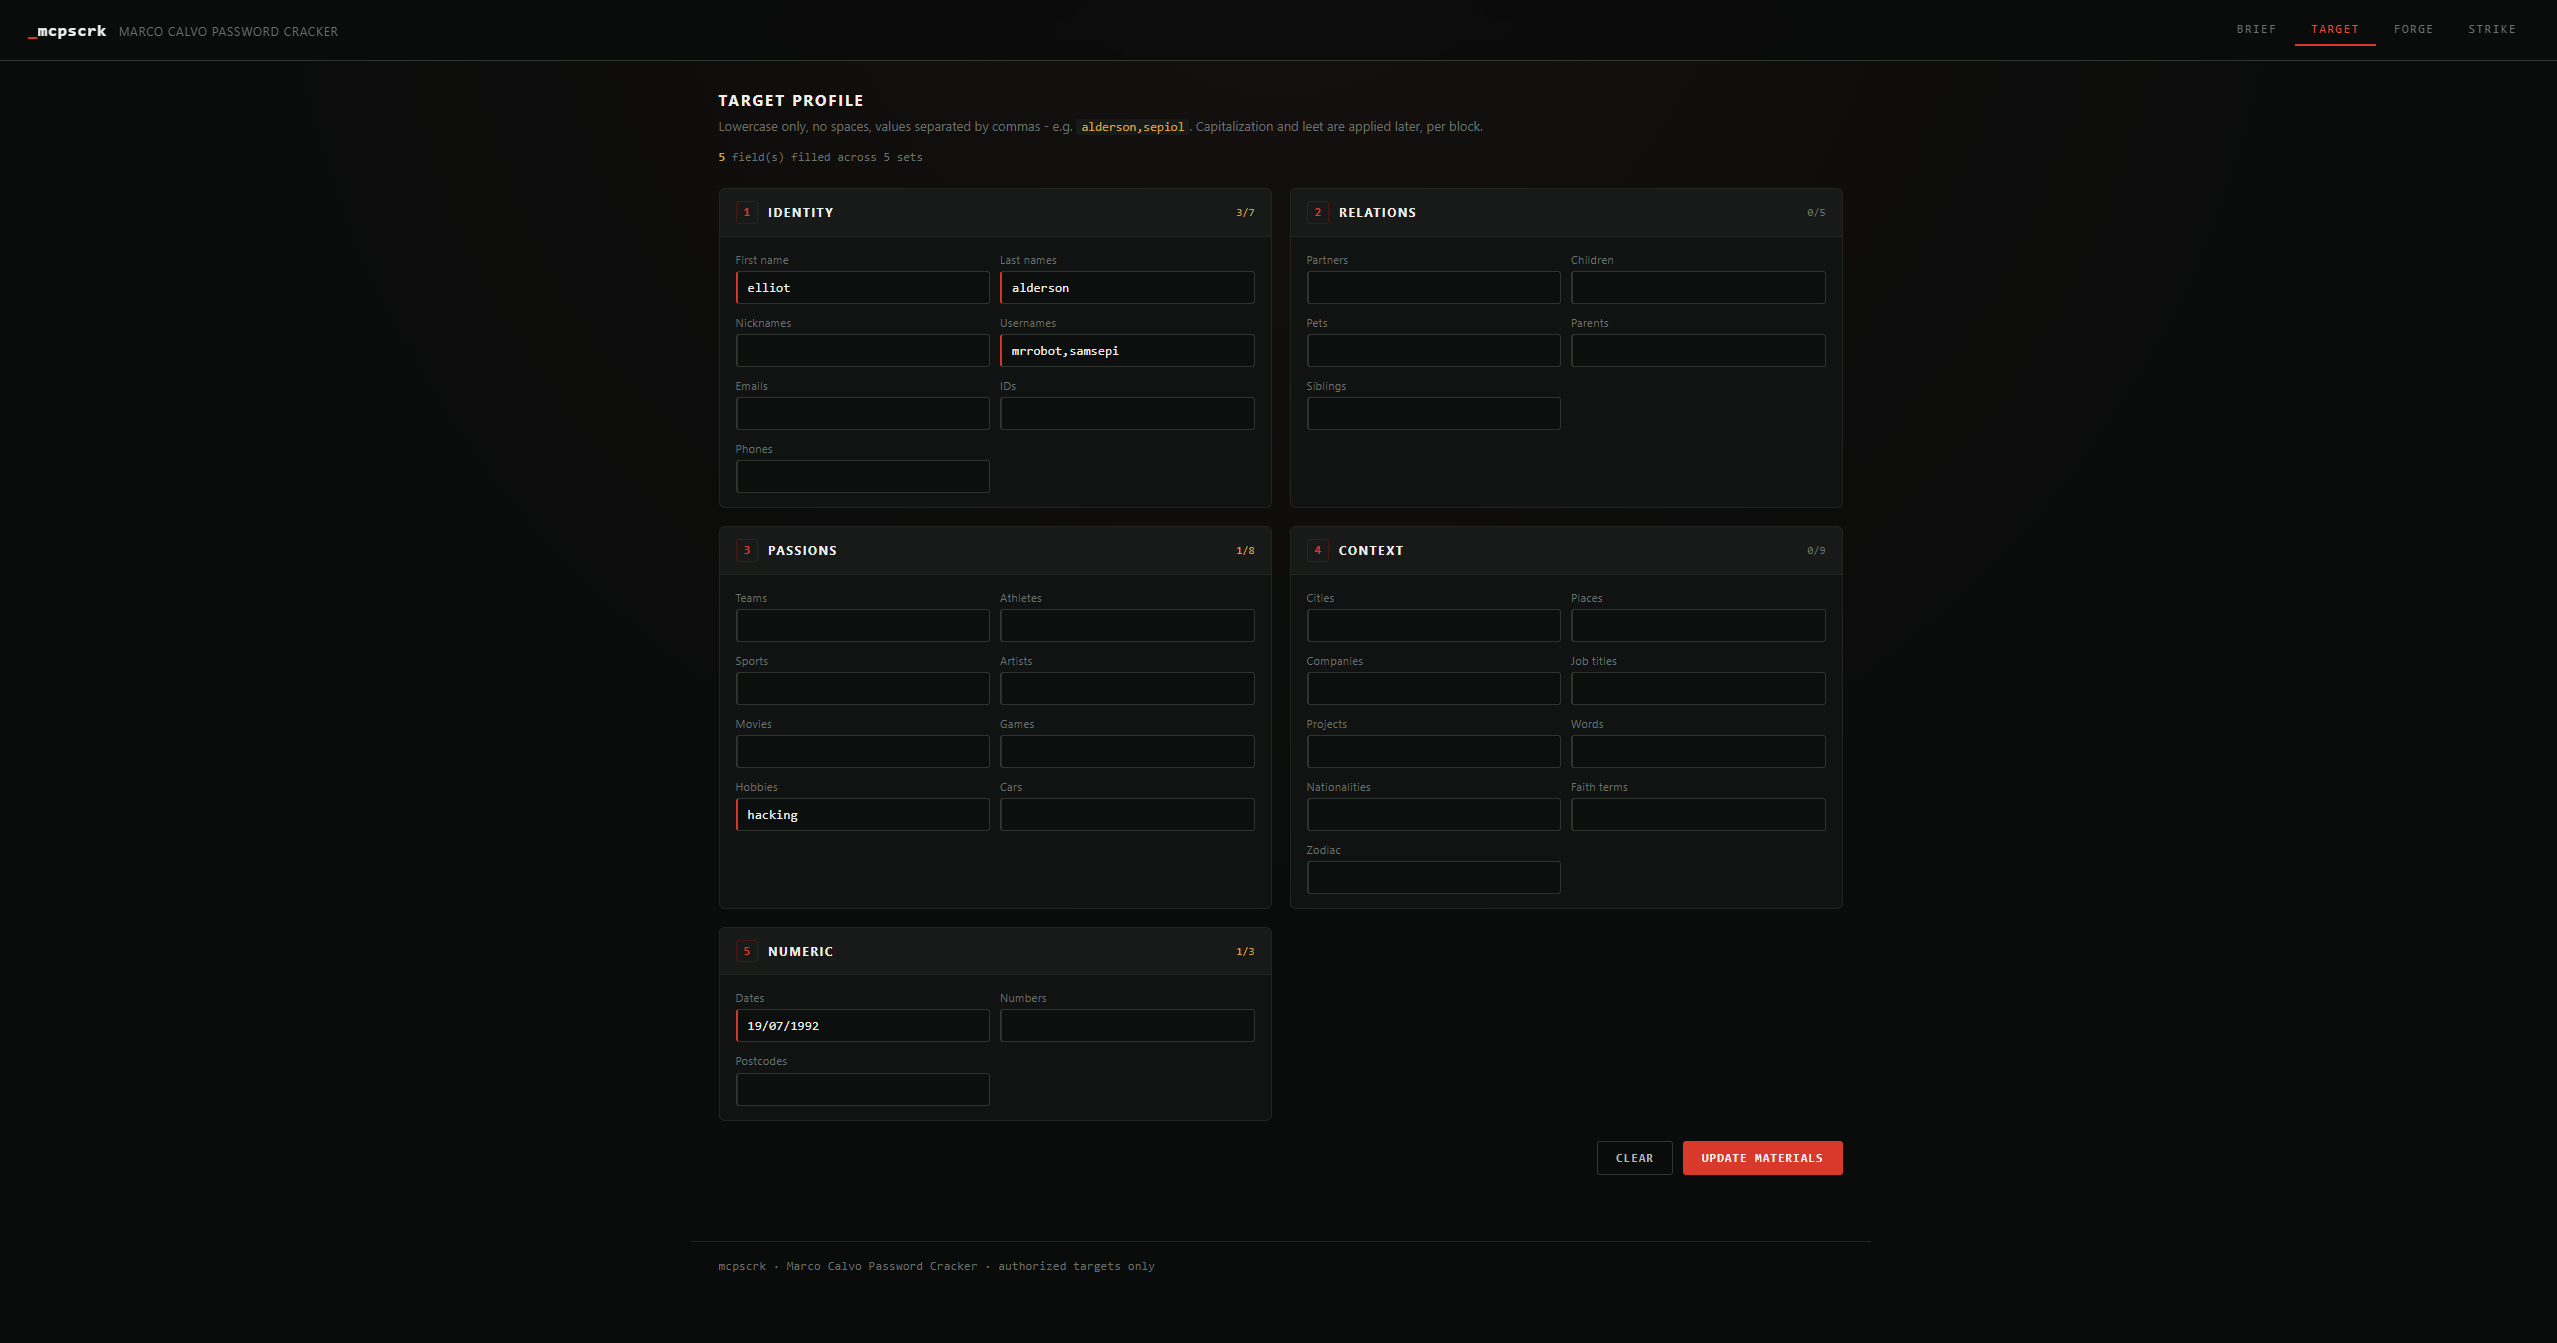This screenshot has width=2557, height=1343.
Task: Click the Children input field
Action: [1698, 288]
